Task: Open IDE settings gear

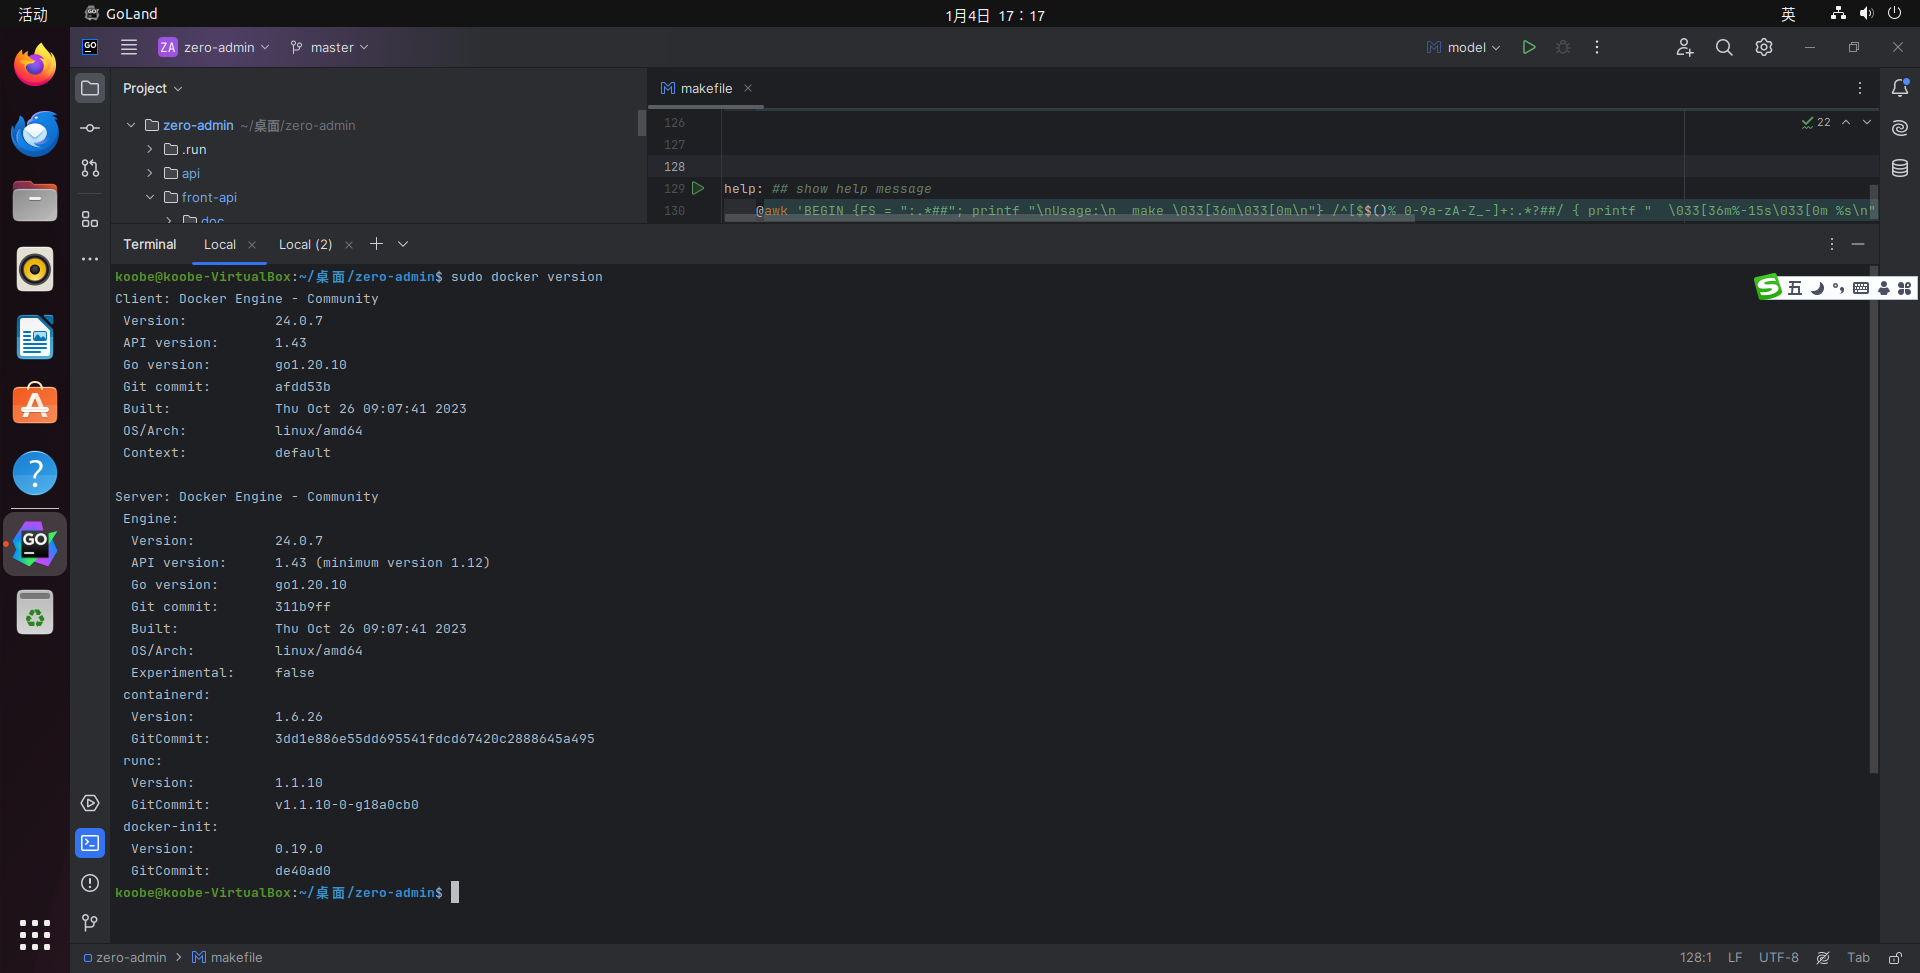Action: (1764, 47)
